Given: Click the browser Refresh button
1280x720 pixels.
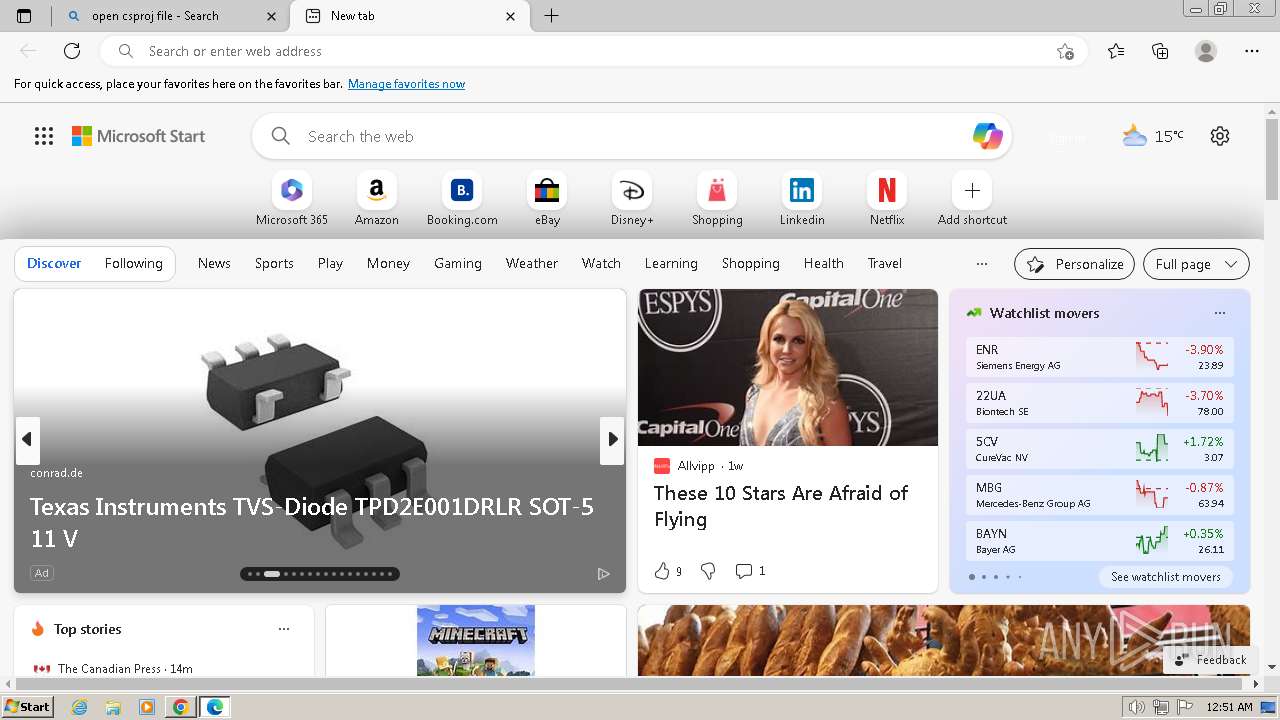Looking at the screenshot, I should pos(72,51).
